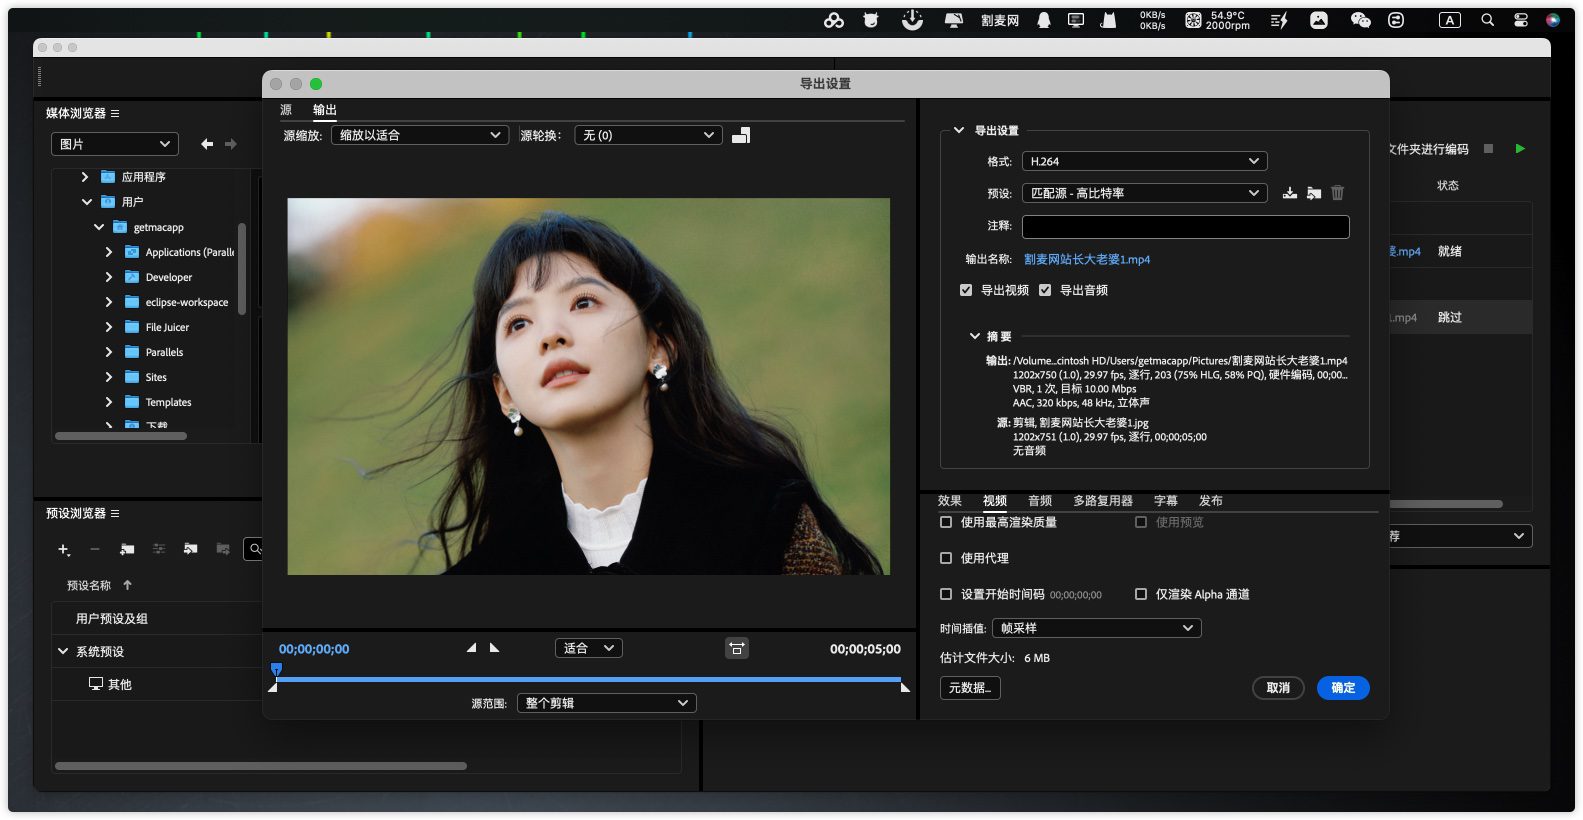Click the import preset icon
This screenshot has width=1583, height=820.
pos(1314,193)
